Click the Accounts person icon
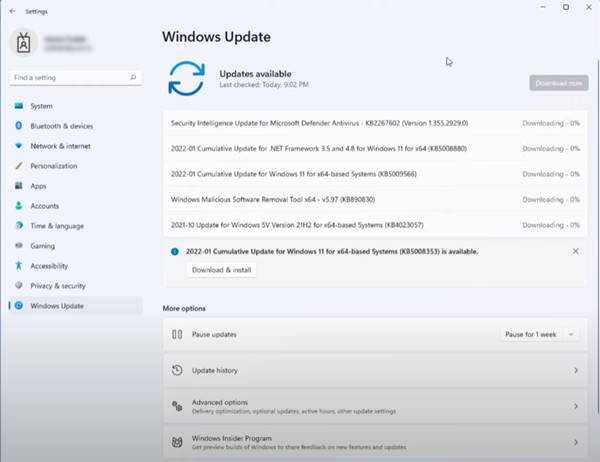Viewport: 600px width, 462px height. click(x=18, y=206)
